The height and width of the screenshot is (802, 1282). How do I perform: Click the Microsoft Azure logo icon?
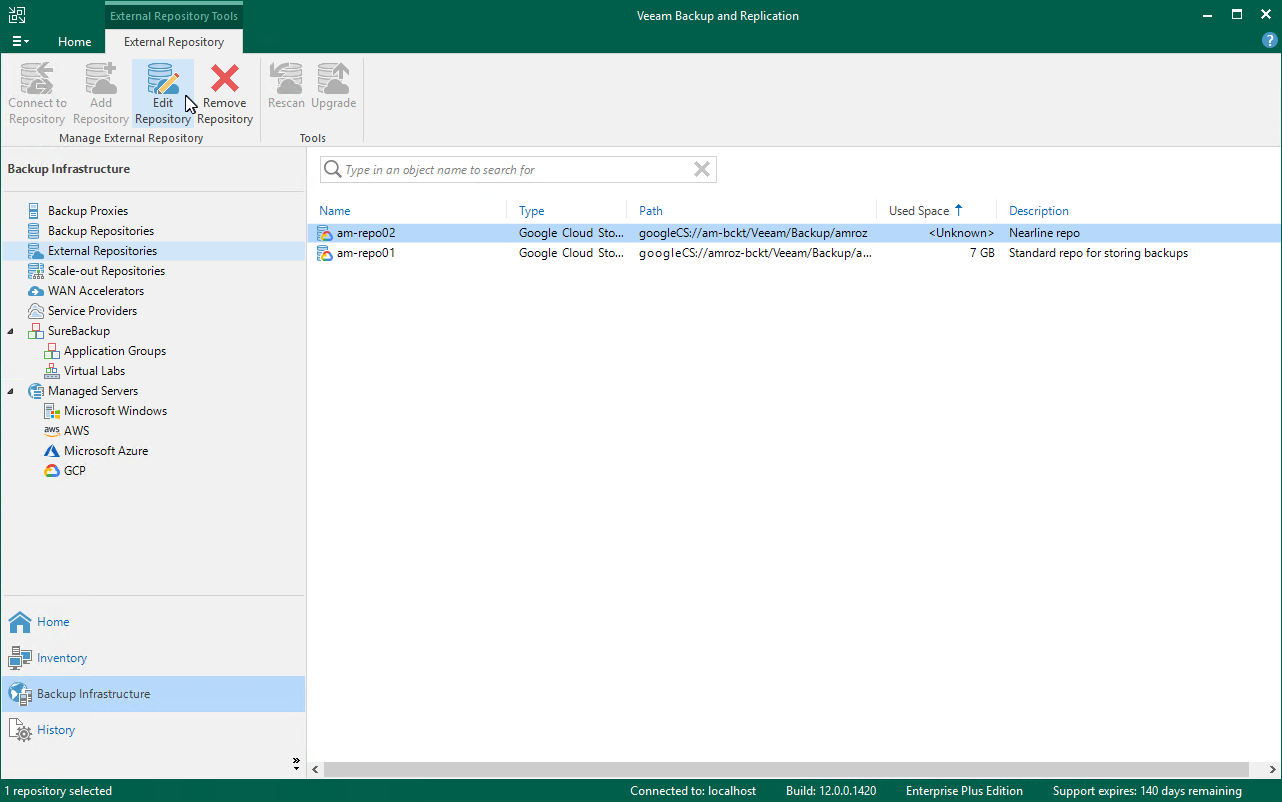pyautogui.click(x=52, y=451)
